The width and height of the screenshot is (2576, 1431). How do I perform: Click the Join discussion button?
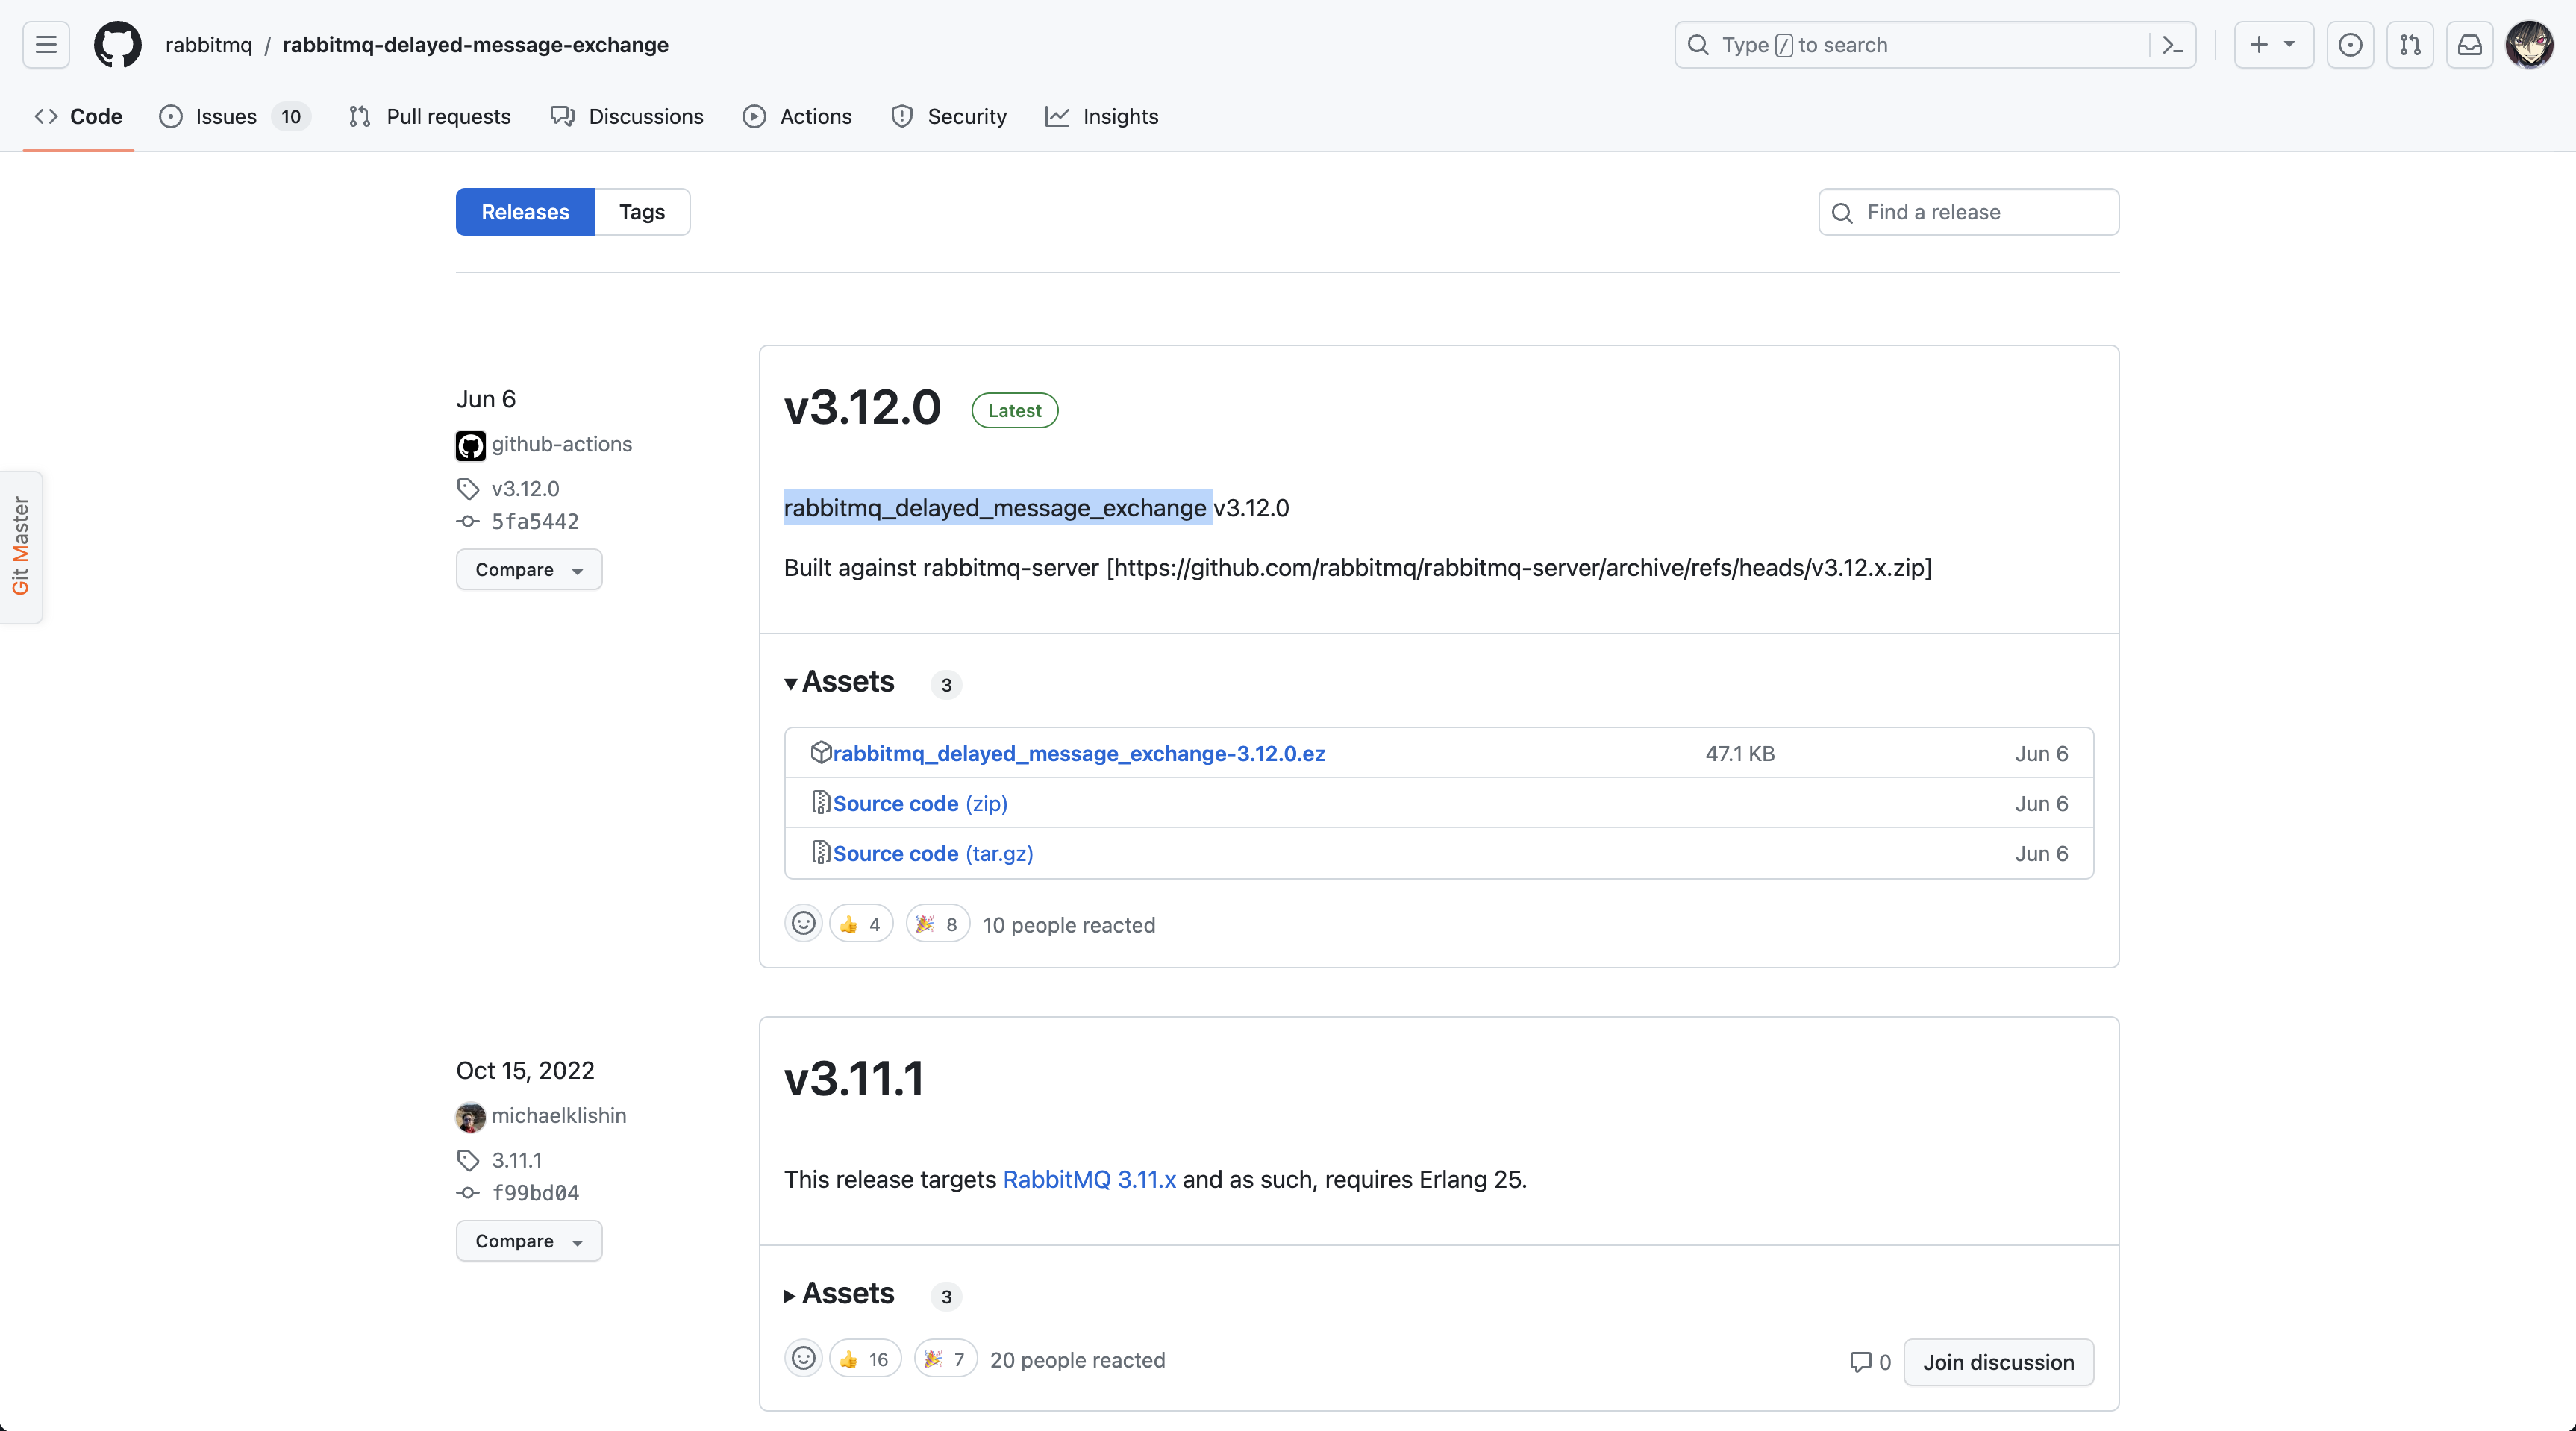(1997, 1362)
